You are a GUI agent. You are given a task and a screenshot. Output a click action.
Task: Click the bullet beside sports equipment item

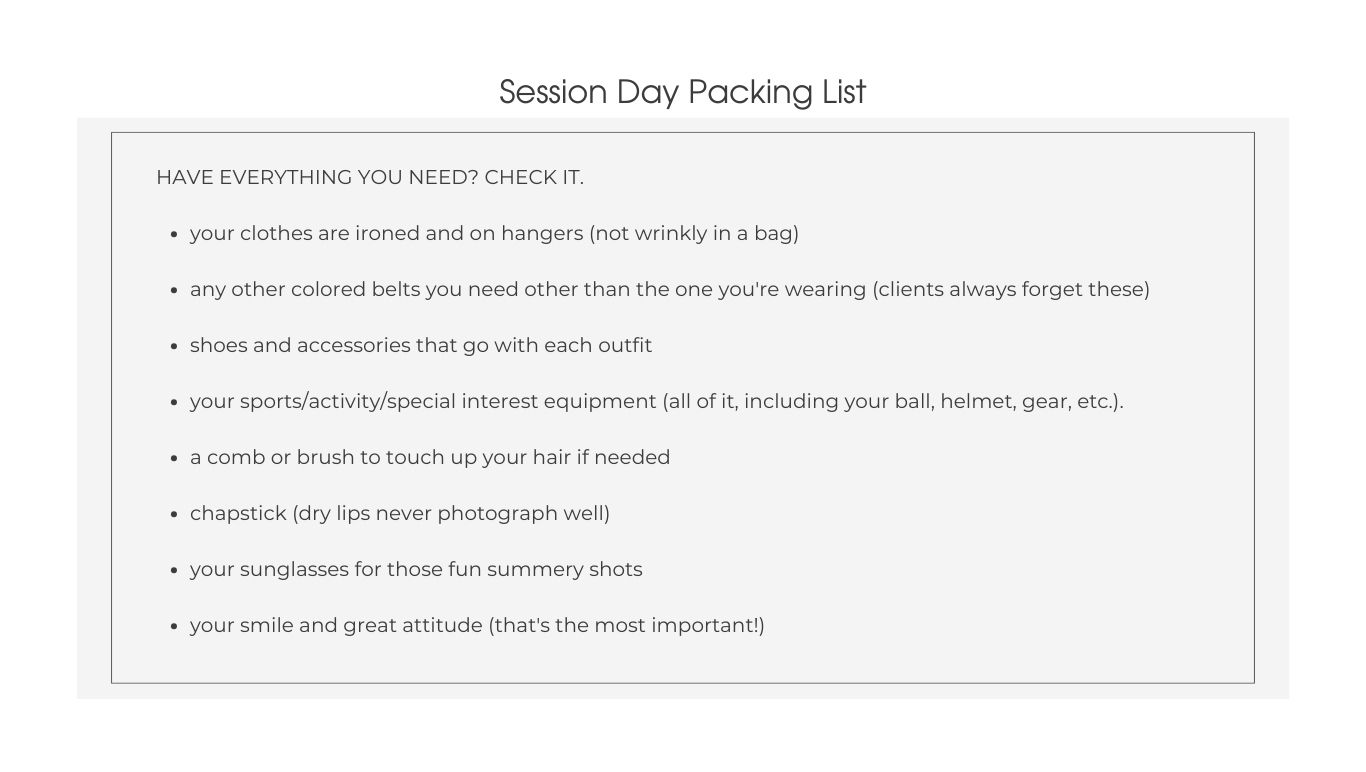point(176,403)
